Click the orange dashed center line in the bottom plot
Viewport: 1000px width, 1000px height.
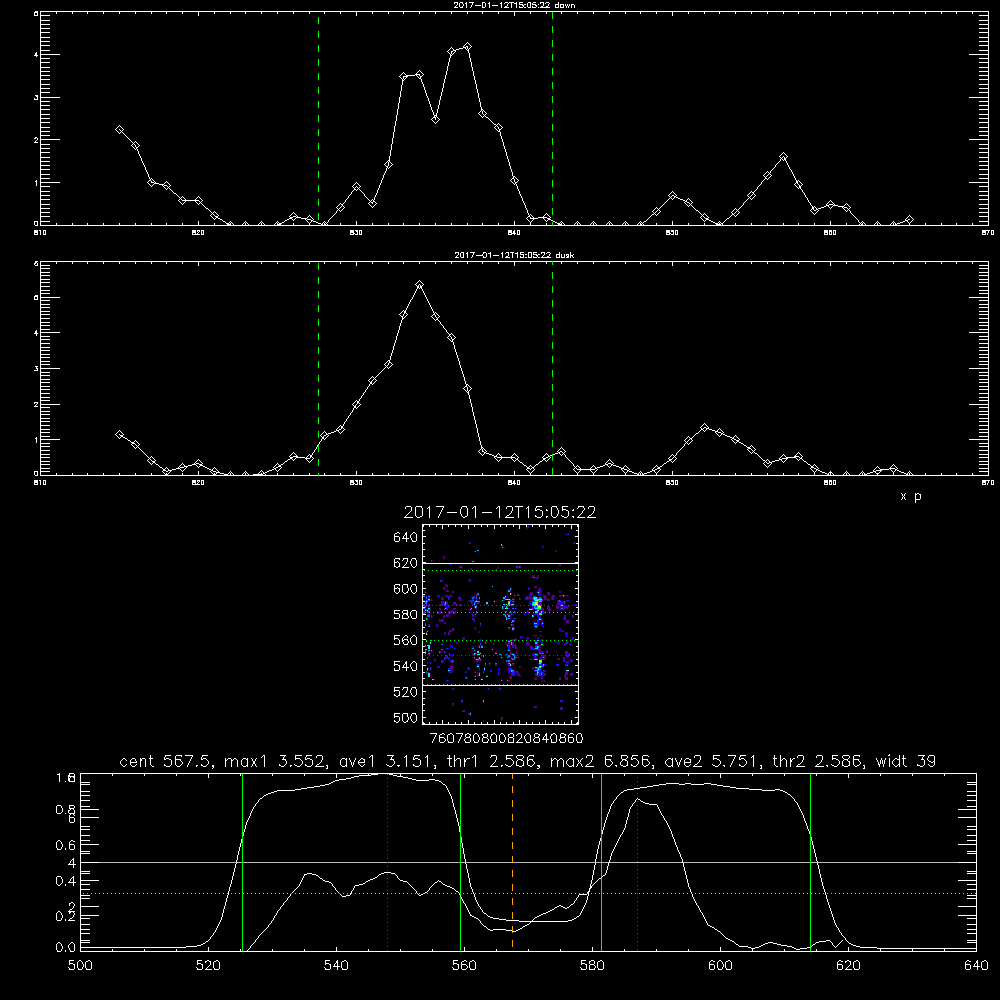click(x=512, y=861)
